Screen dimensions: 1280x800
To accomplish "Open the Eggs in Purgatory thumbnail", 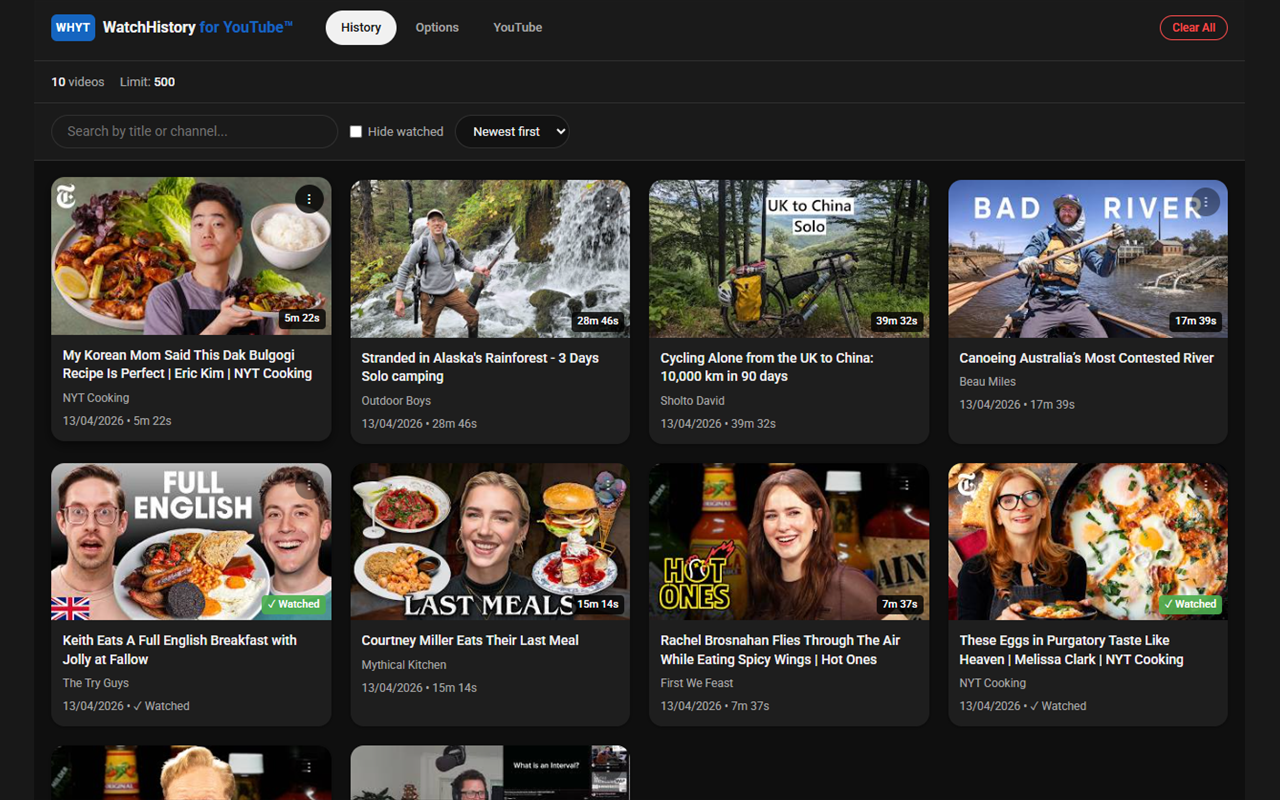I will 1088,542.
